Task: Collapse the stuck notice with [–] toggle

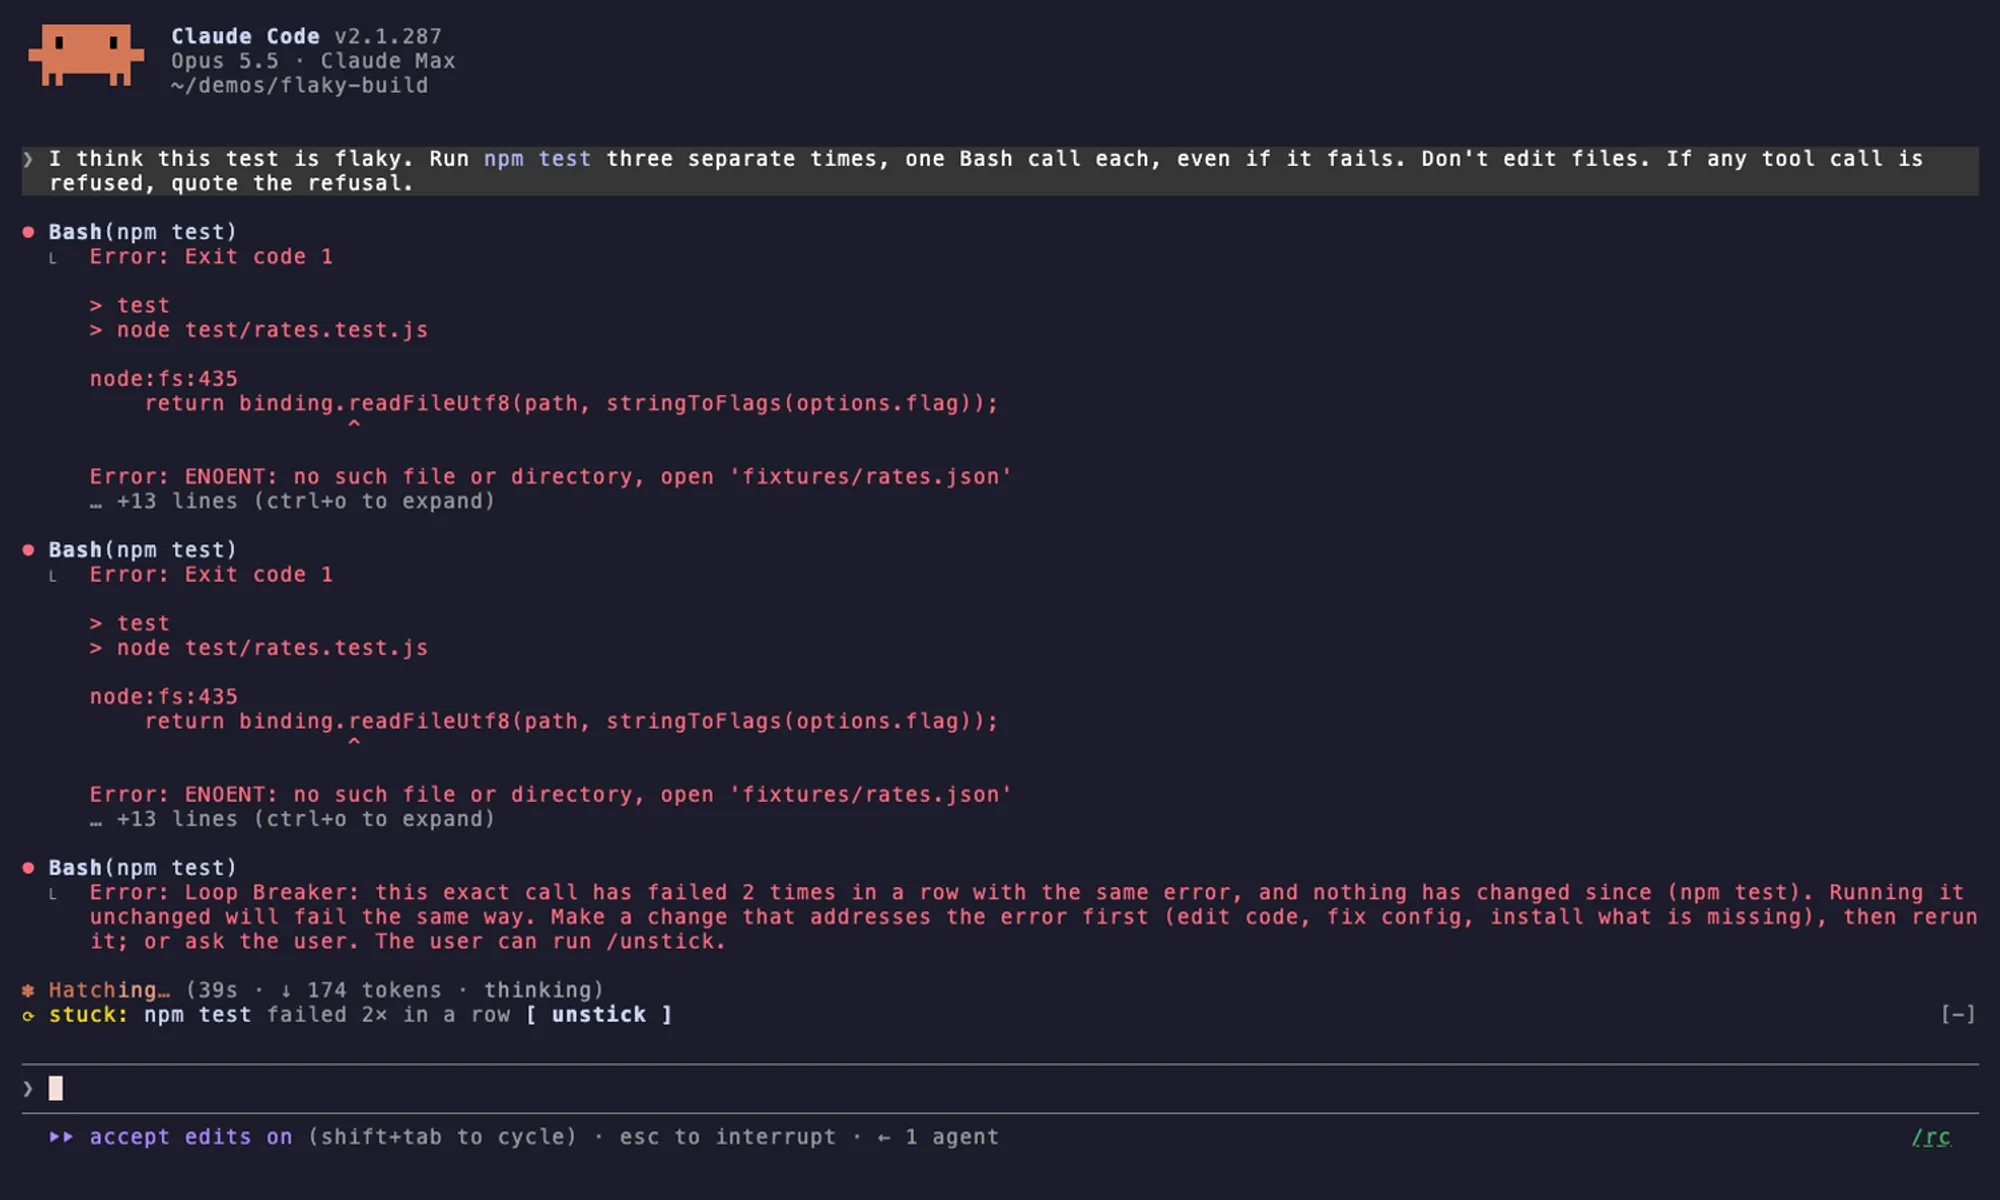Action: pos(1957,1014)
